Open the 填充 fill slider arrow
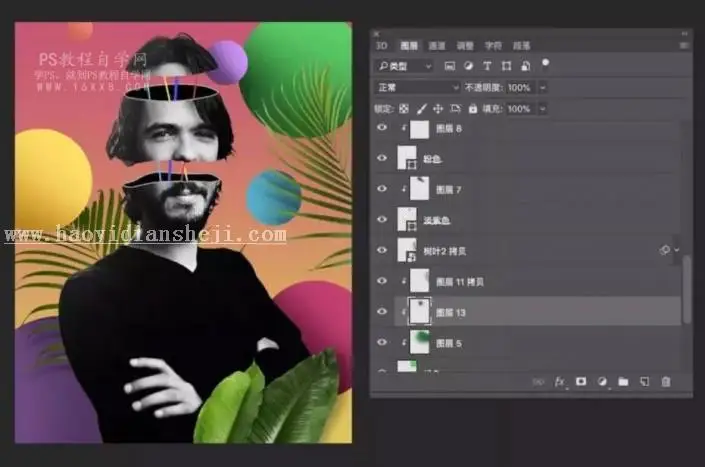705x467 pixels. (x=543, y=109)
